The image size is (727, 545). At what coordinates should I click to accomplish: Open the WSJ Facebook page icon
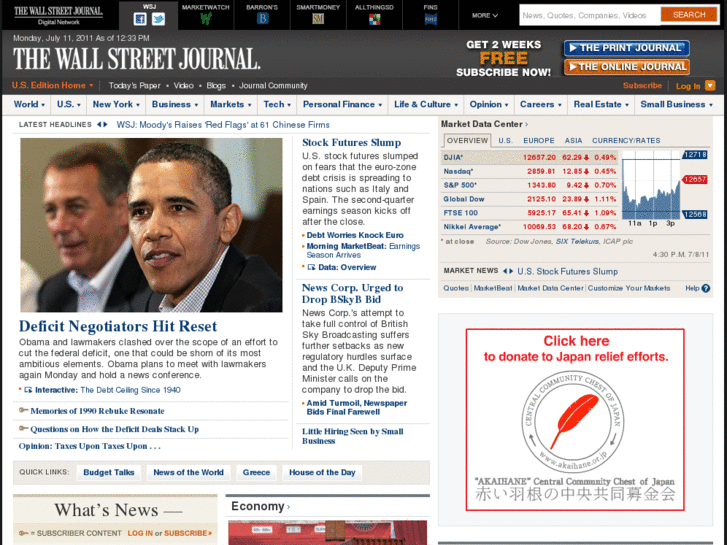tap(140, 19)
